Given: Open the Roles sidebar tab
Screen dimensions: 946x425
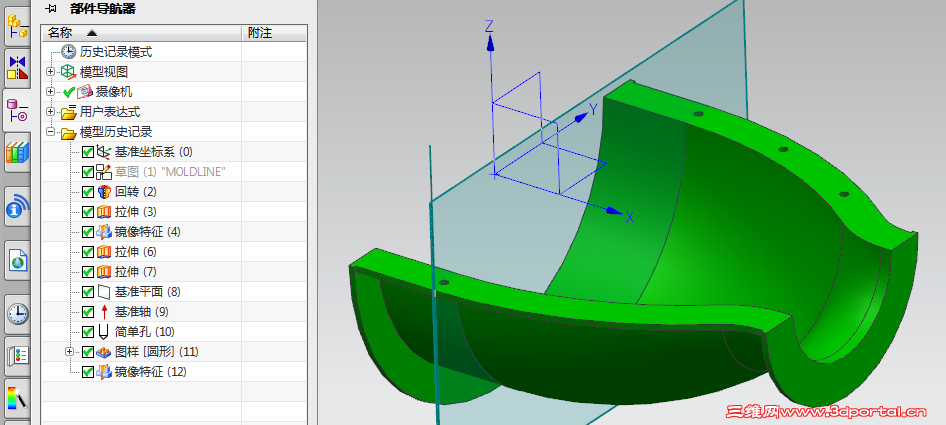Looking at the screenshot, I should (x=18, y=356).
